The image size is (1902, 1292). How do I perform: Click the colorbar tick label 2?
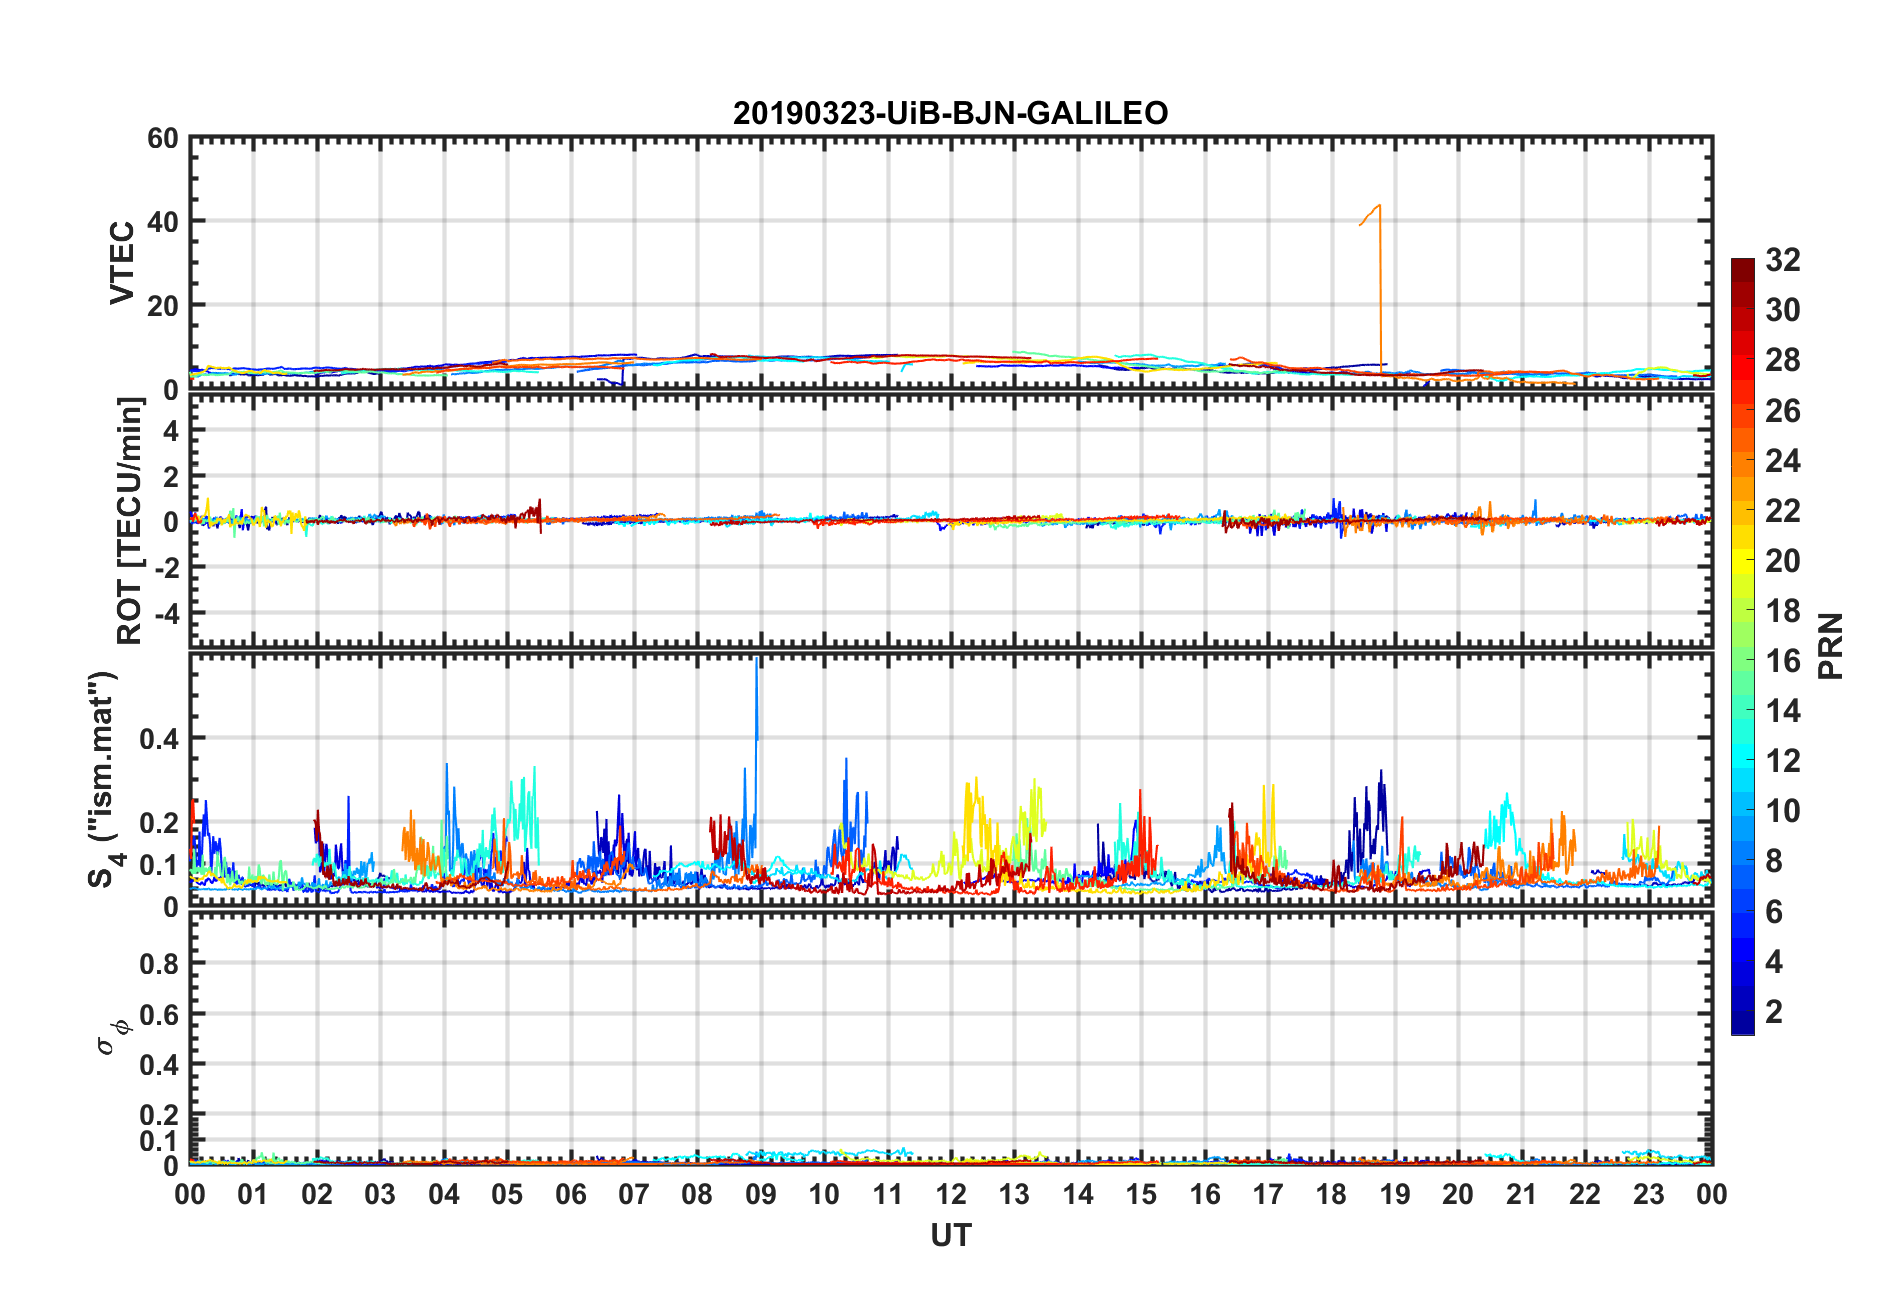point(1774,1012)
